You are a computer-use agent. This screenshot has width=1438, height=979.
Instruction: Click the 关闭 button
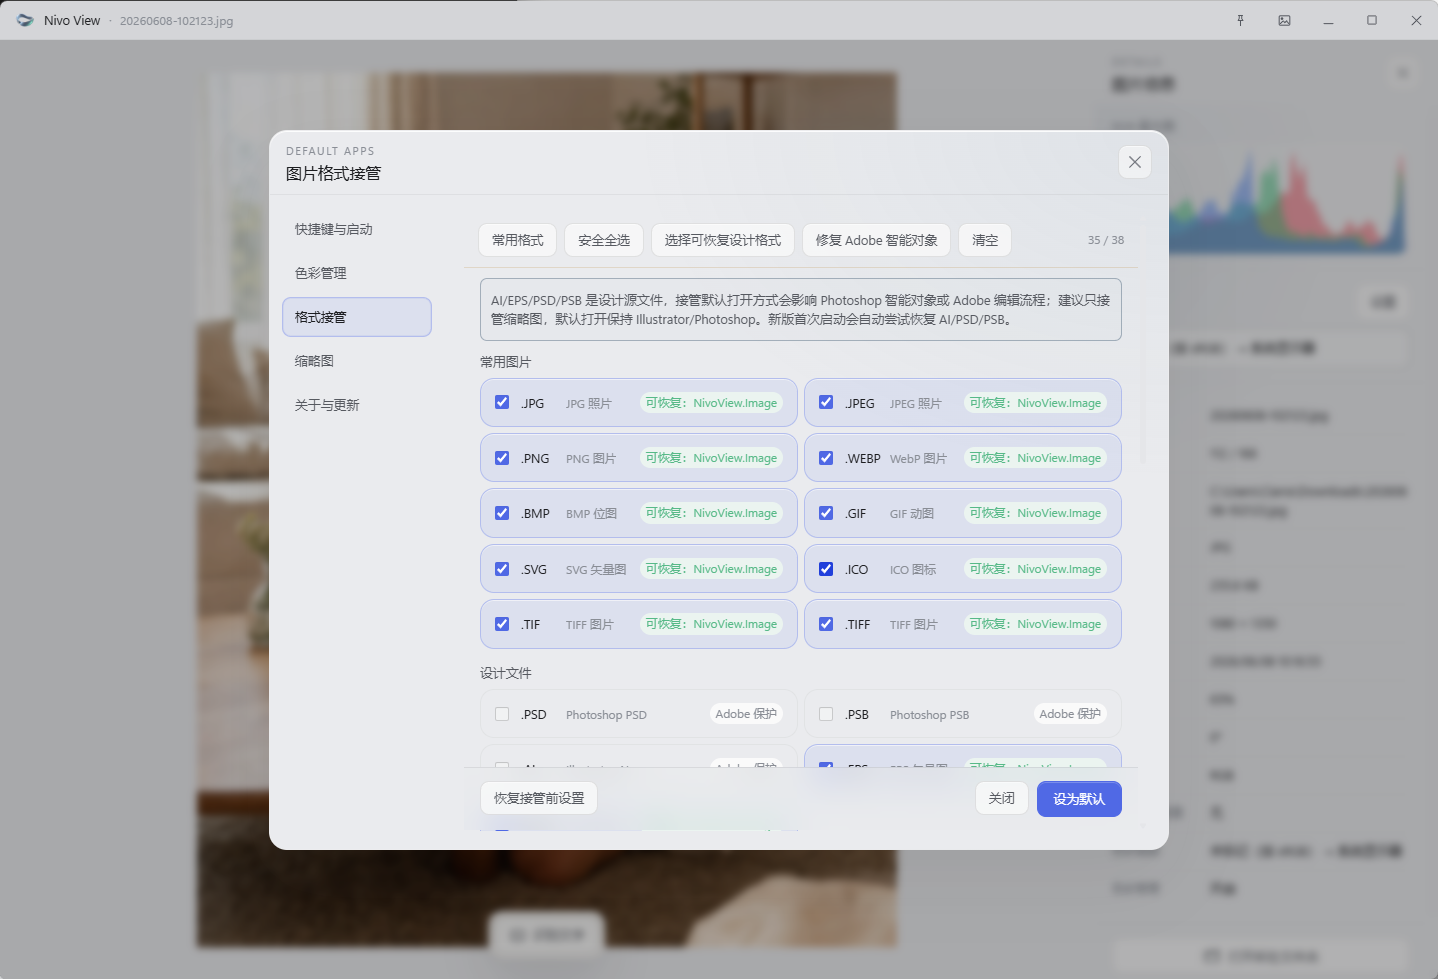click(1002, 798)
